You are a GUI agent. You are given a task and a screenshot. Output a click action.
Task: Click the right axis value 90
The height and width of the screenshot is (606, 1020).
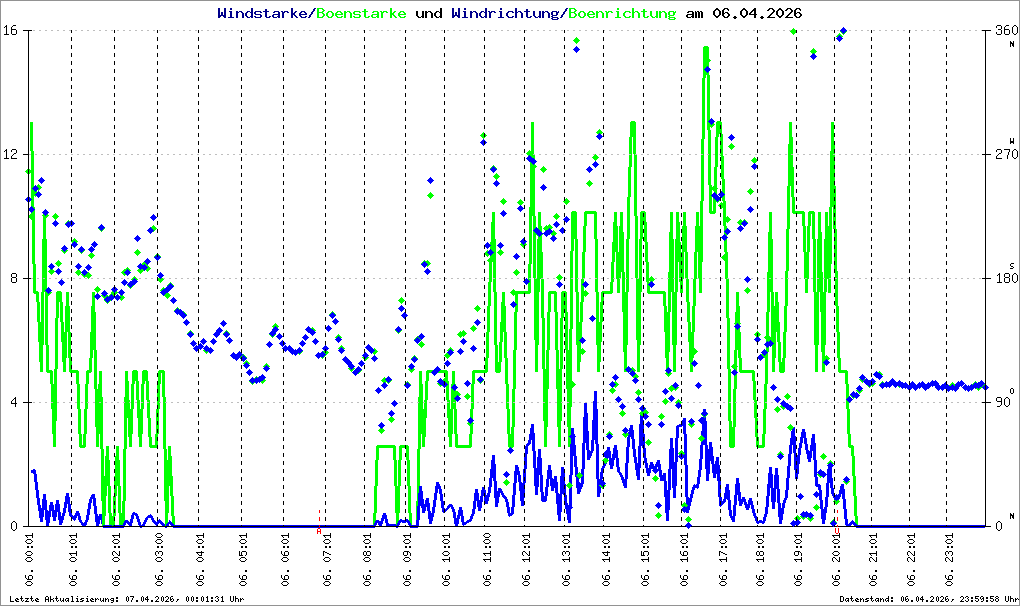(x=1003, y=402)
